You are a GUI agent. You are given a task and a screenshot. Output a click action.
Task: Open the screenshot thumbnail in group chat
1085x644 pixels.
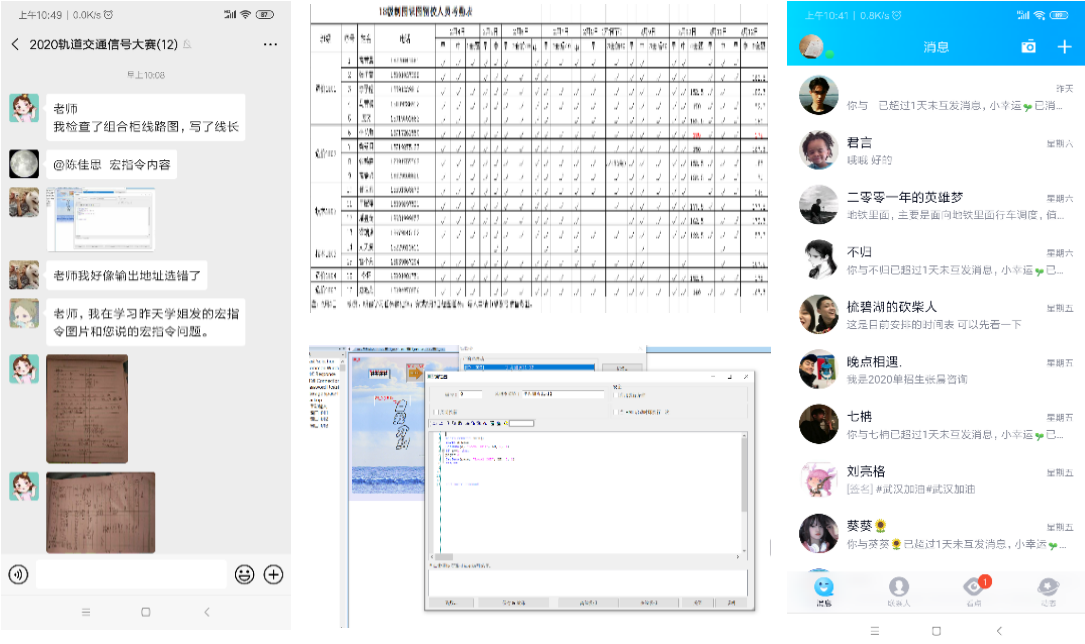coord(100,219)
